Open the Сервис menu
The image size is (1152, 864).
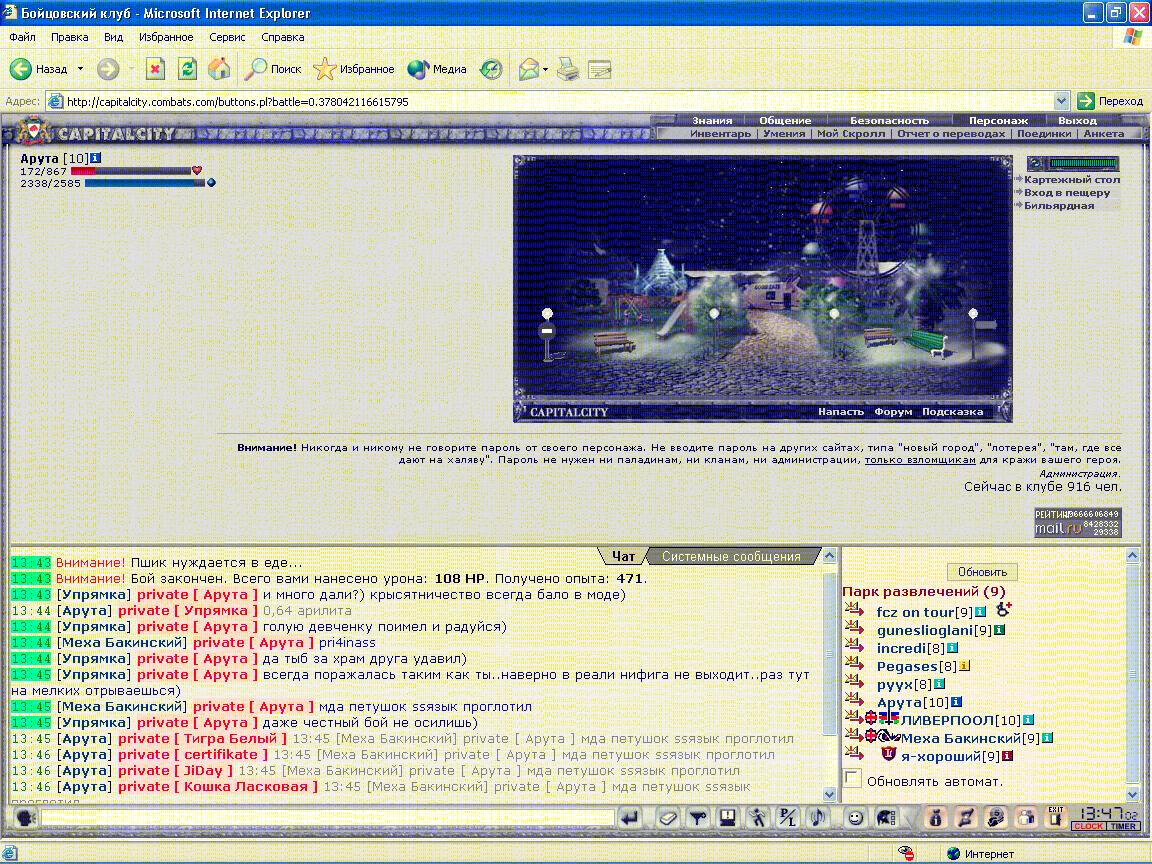pyautogui.click(x=227, y=37)
